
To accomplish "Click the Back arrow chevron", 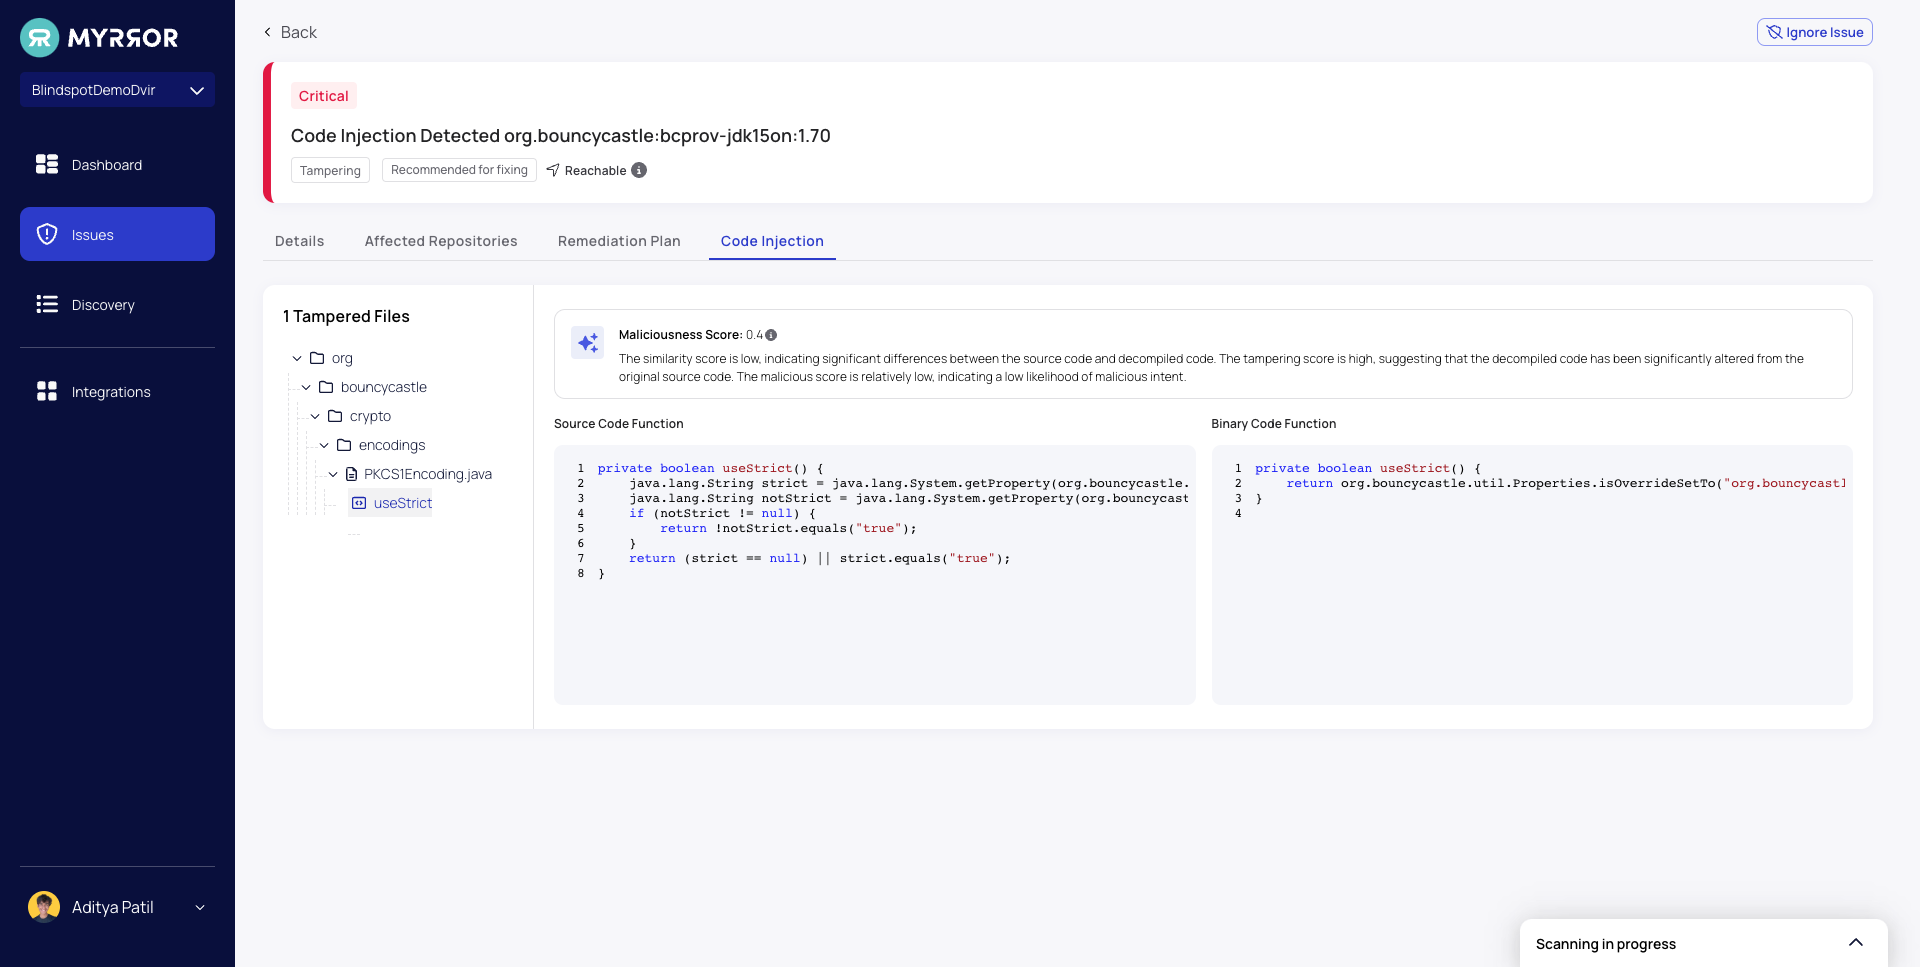I will tap(267, 32).
